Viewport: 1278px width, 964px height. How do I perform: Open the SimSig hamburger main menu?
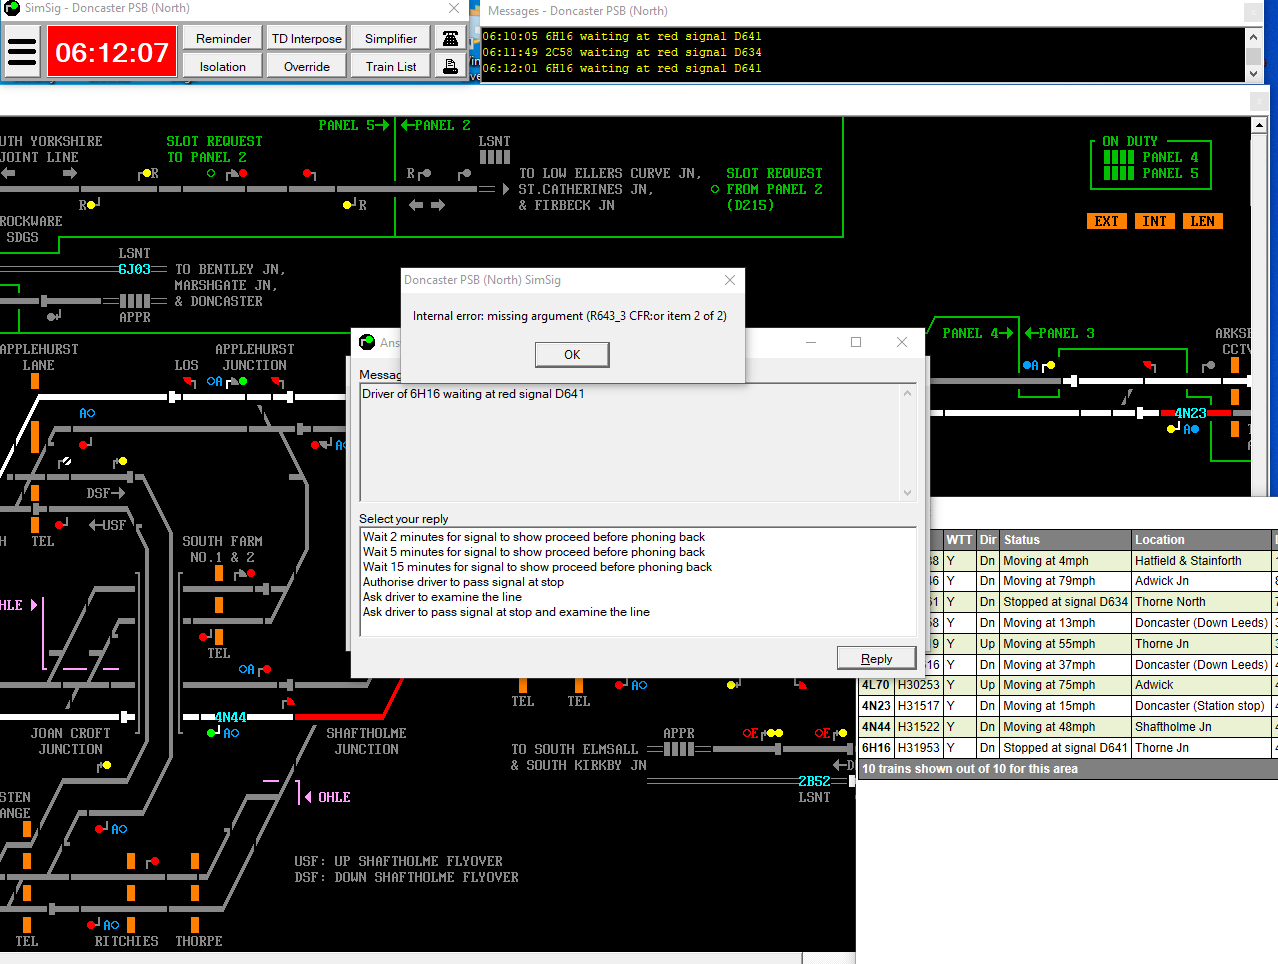pos(22,51)
